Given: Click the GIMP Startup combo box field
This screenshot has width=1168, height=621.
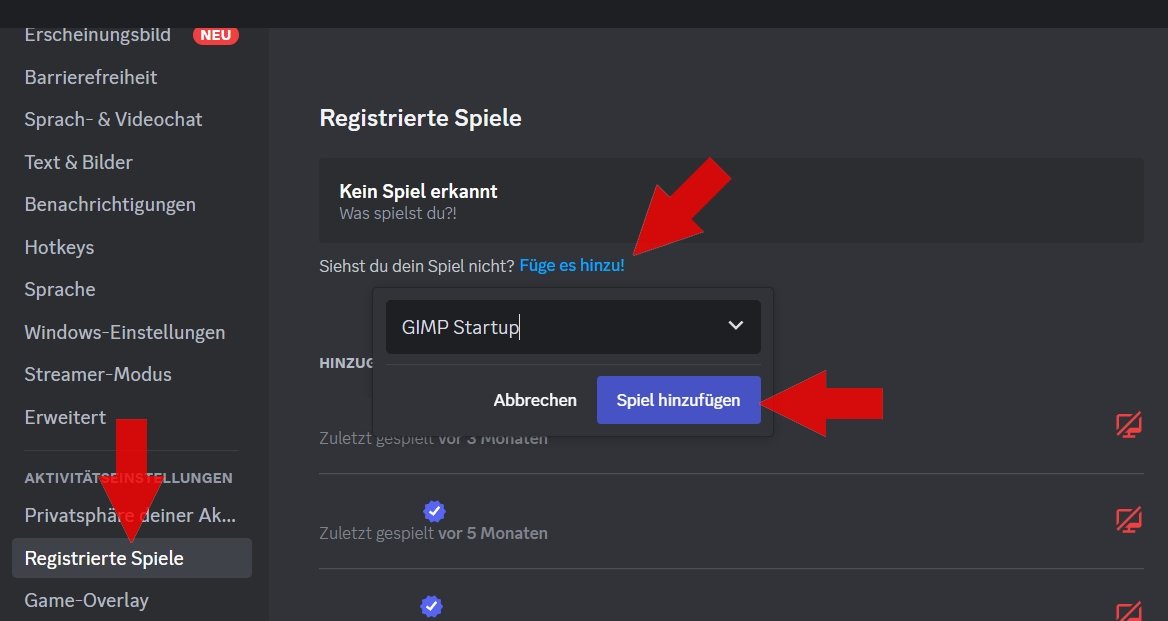Looking at the screenshot, I should click(x=573, y=327).
